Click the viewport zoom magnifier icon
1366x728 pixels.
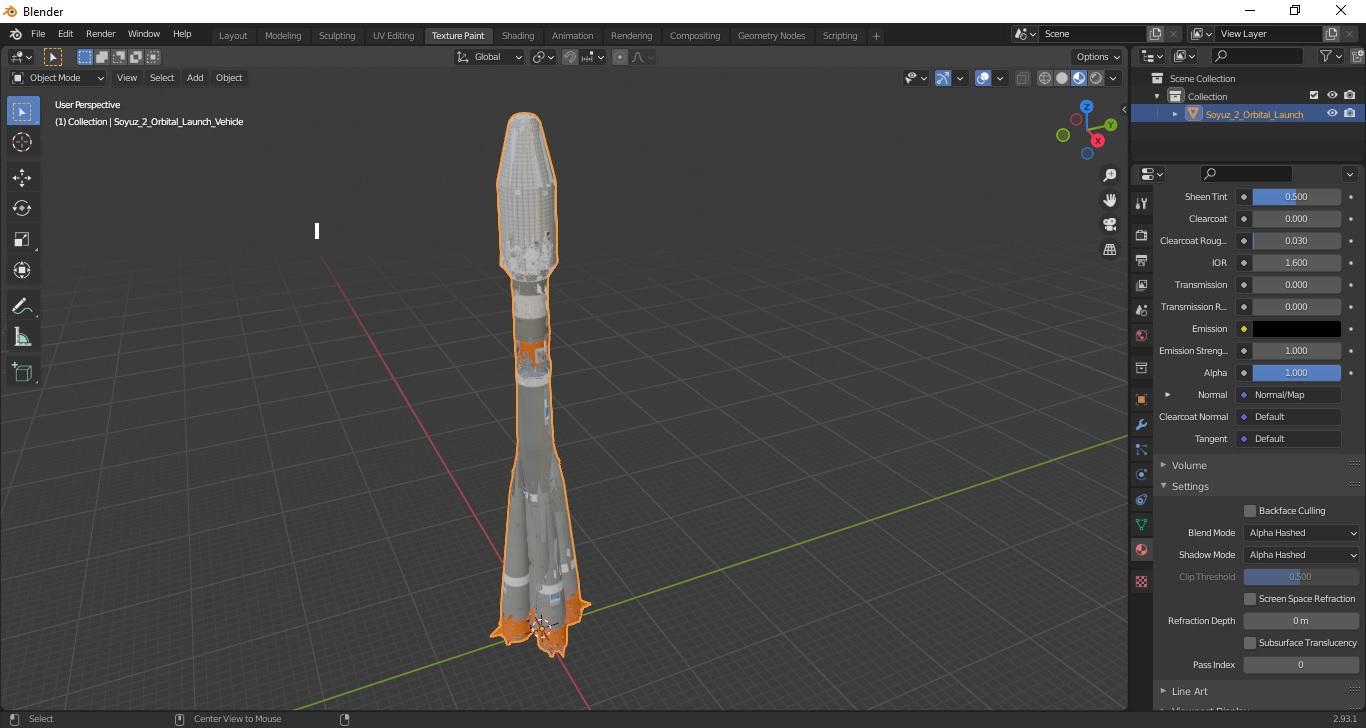click(x=1109, y=175)
